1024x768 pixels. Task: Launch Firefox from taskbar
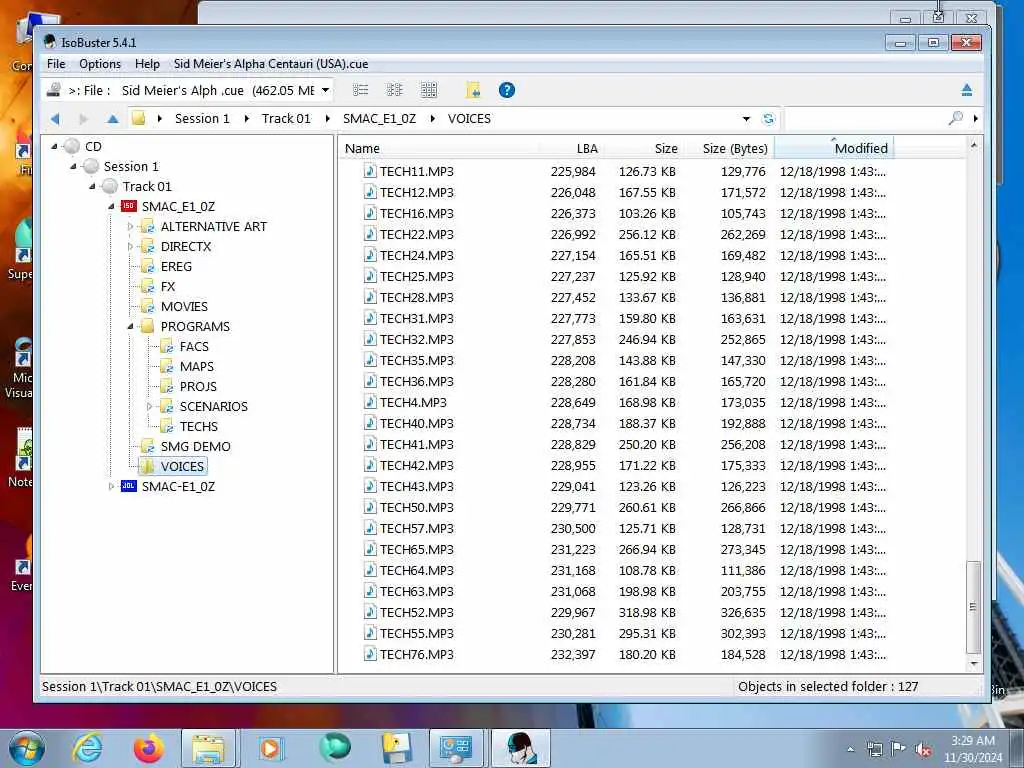click(149, 748)
